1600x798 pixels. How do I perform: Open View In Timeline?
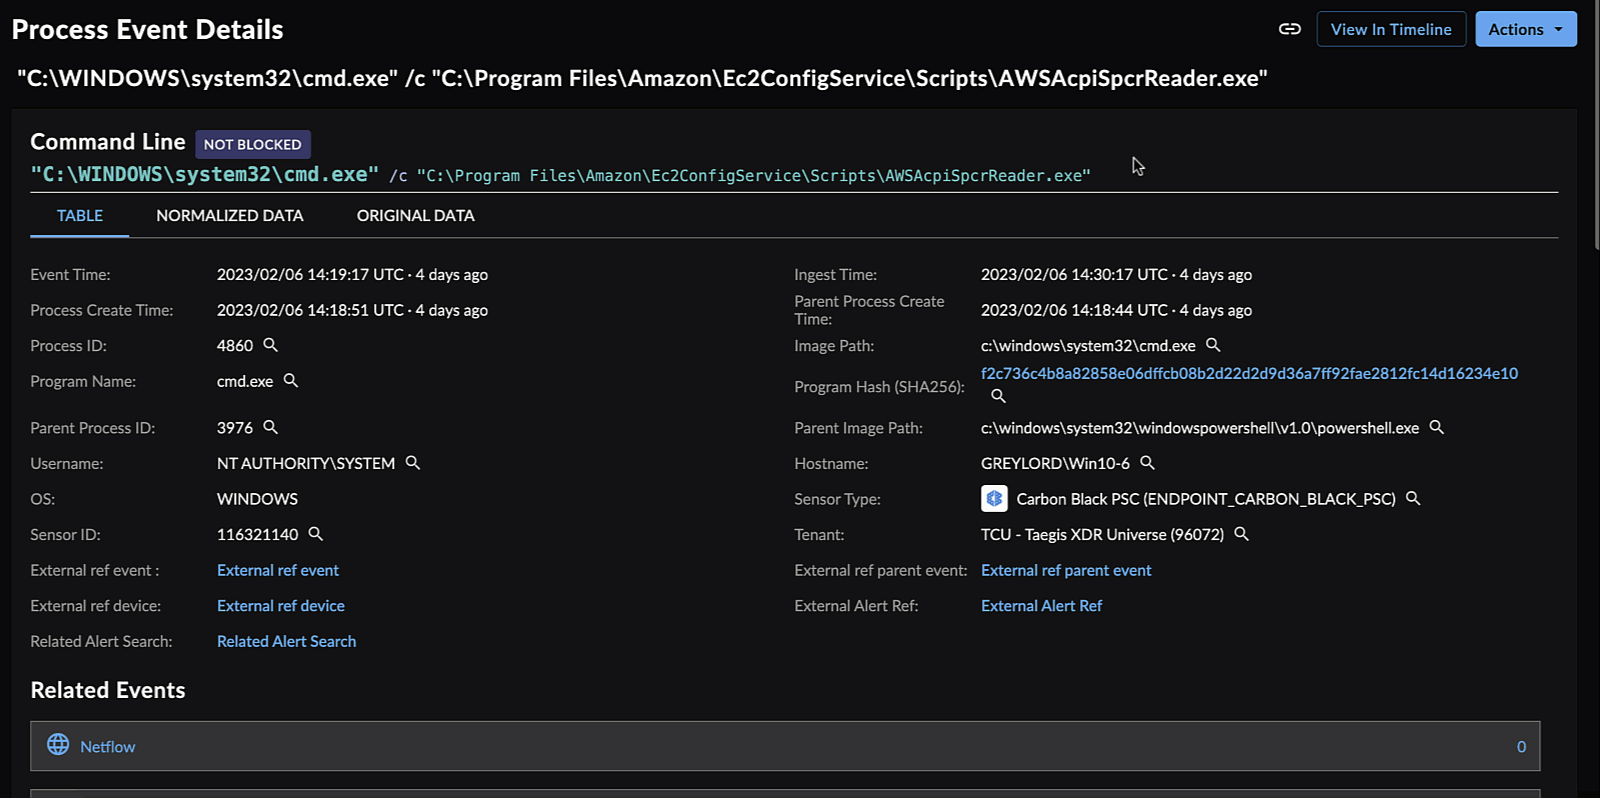click(1391, 29)
